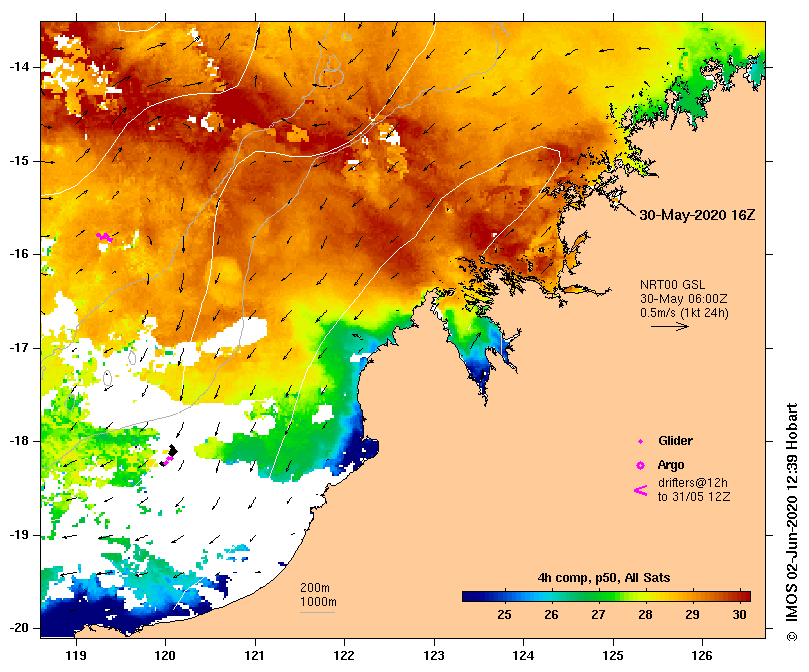Click the colorbar value label '25'
Screen dimensions: 809x672
(x=505, y=615)
